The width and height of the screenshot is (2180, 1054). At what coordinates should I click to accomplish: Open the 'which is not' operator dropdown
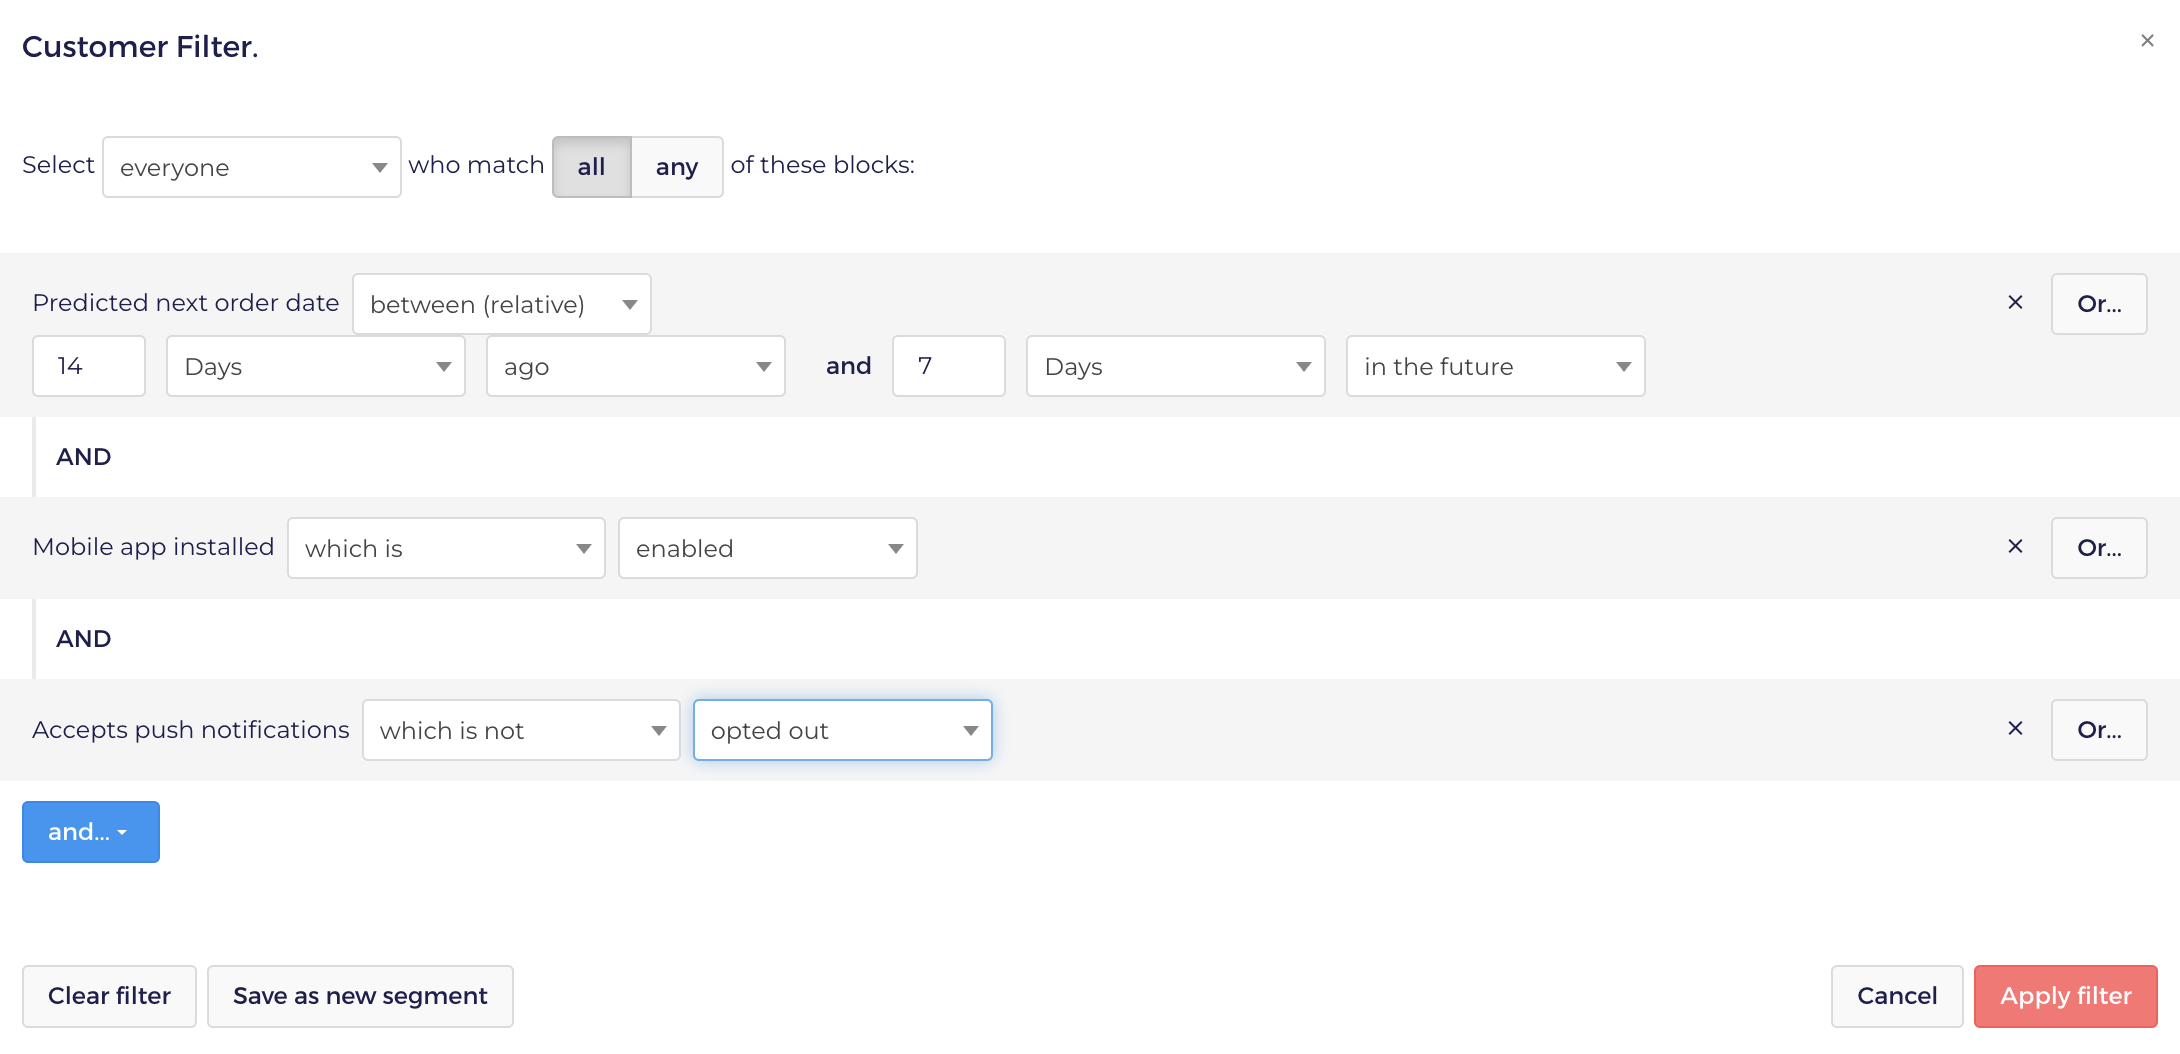tap(521, 730)
